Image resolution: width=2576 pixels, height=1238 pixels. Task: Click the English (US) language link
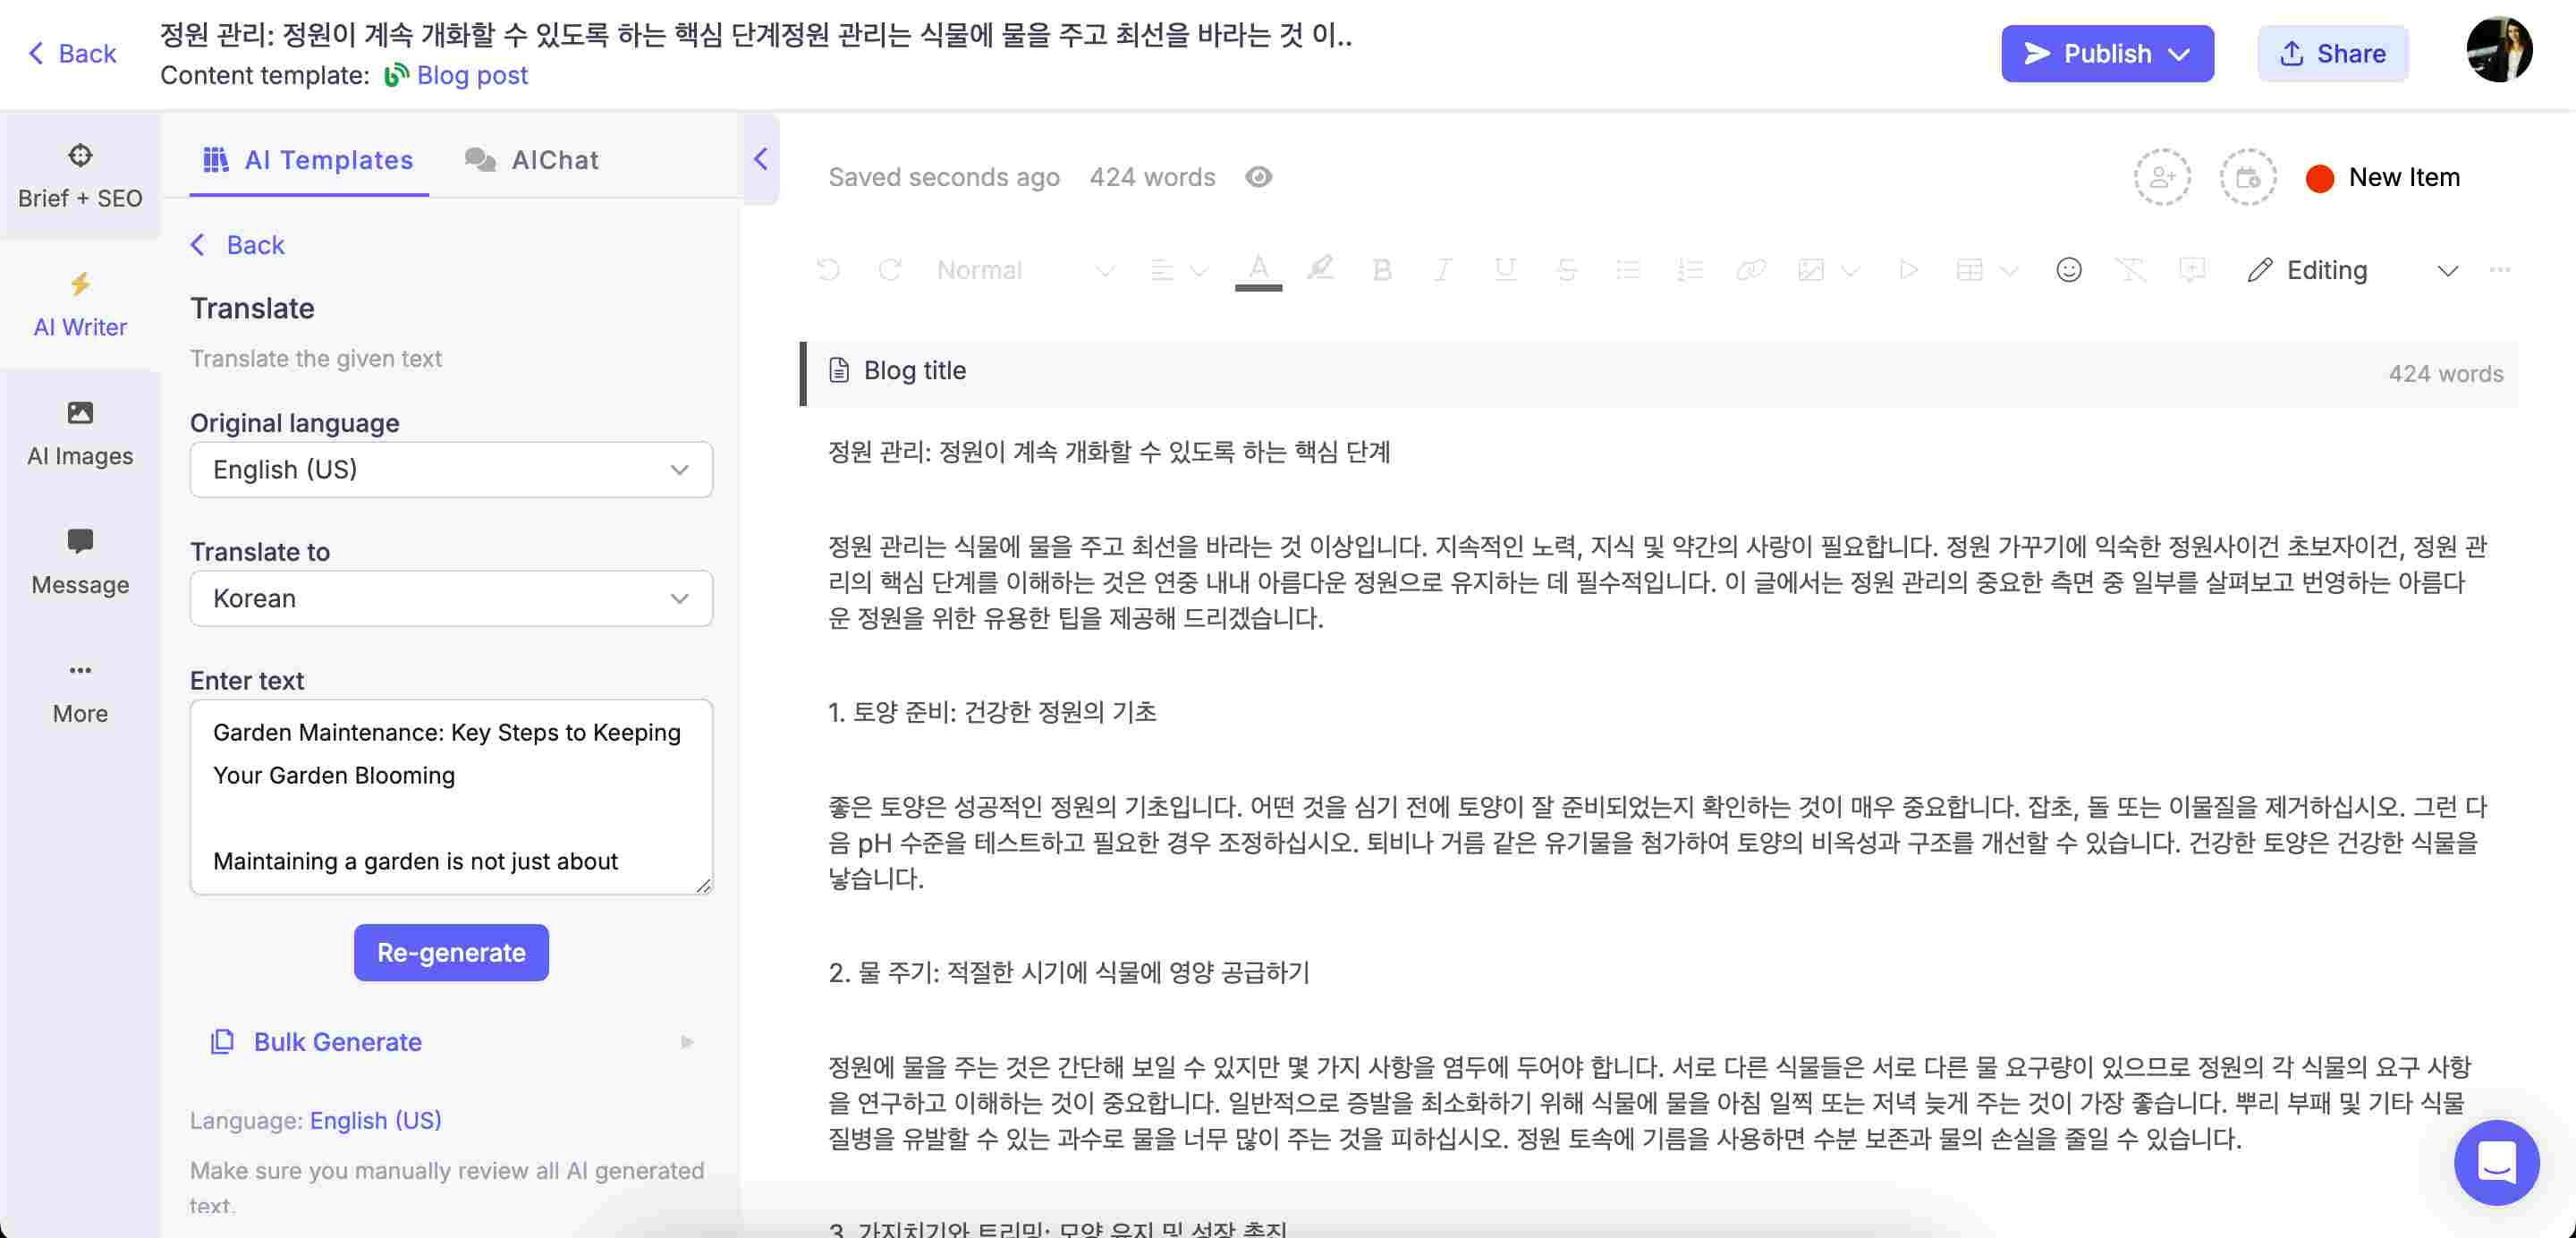pyautogui.click(x=376, y=1121)
